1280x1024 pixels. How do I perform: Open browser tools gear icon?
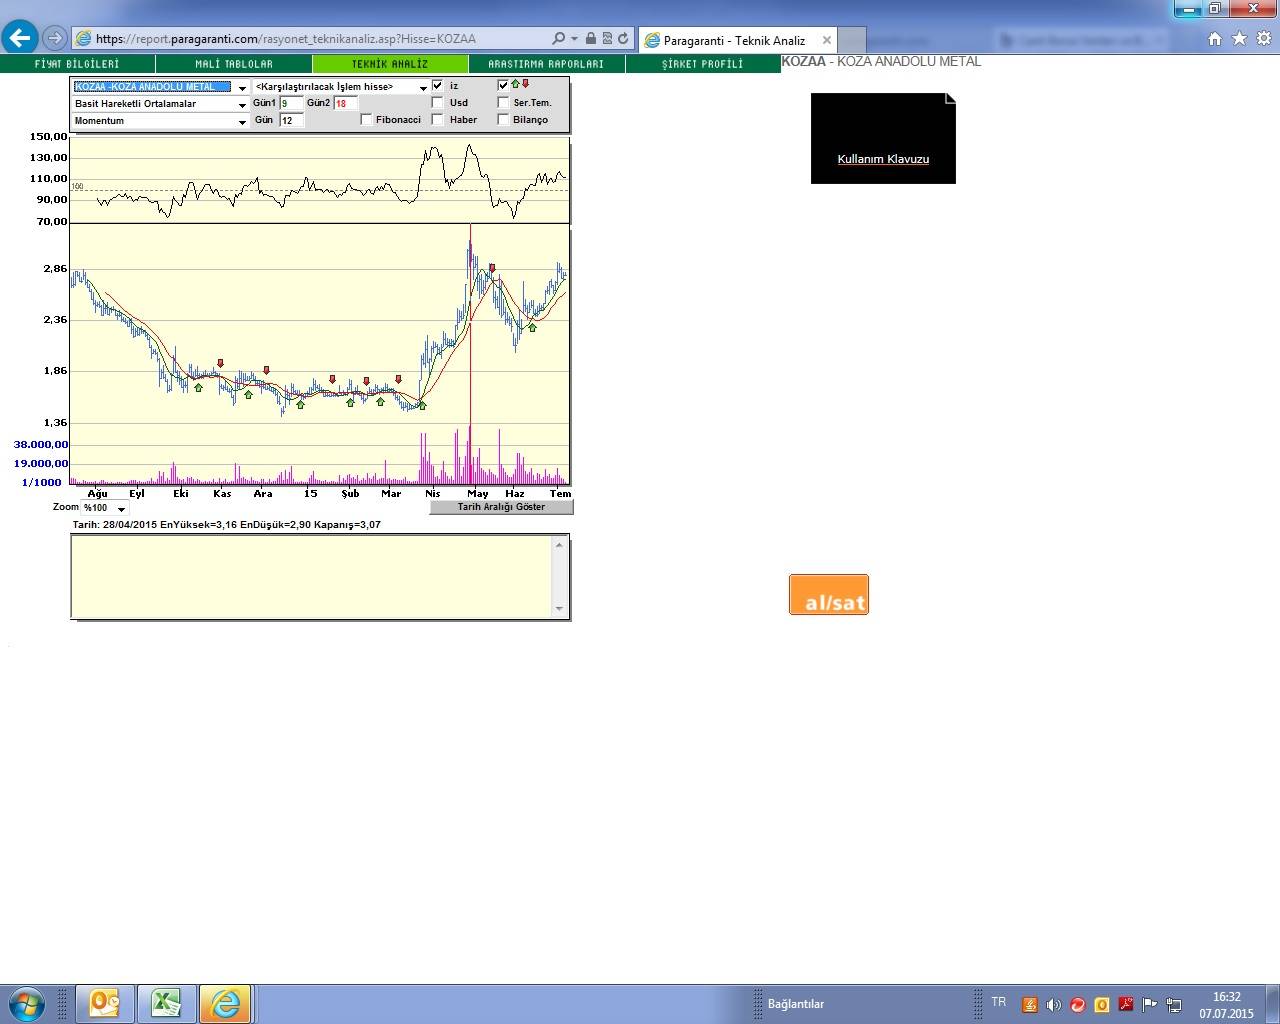[x=1263, y=39]
